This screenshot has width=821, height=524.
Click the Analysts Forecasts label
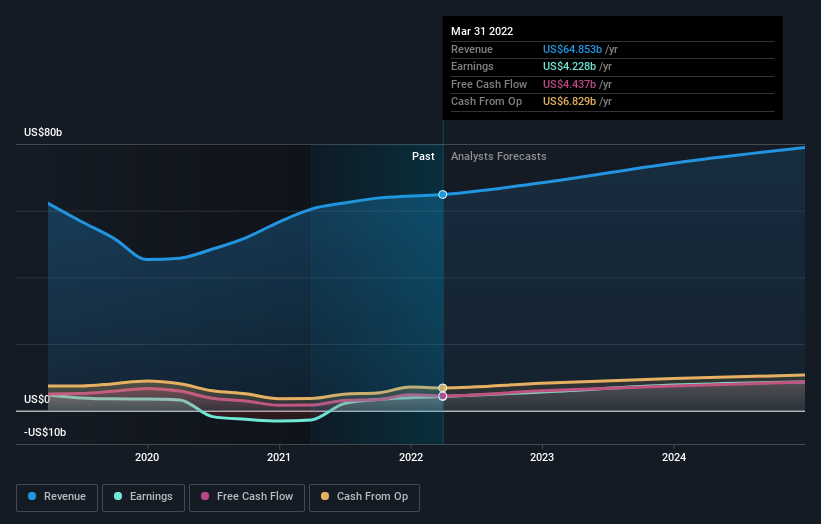coord(498,156)
